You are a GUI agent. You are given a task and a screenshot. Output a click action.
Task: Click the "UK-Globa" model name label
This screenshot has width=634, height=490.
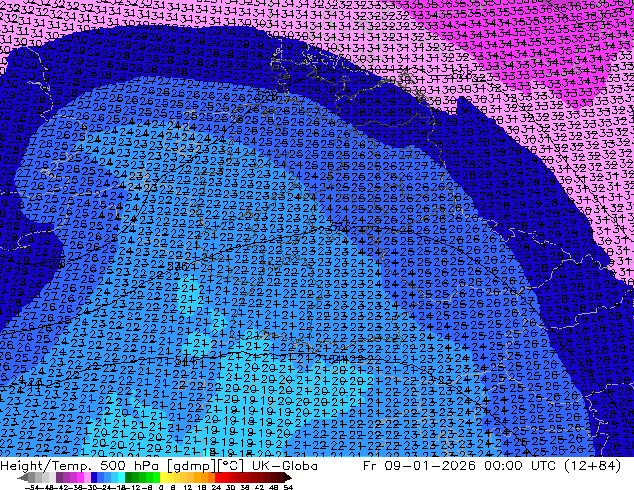coord(285,466)
